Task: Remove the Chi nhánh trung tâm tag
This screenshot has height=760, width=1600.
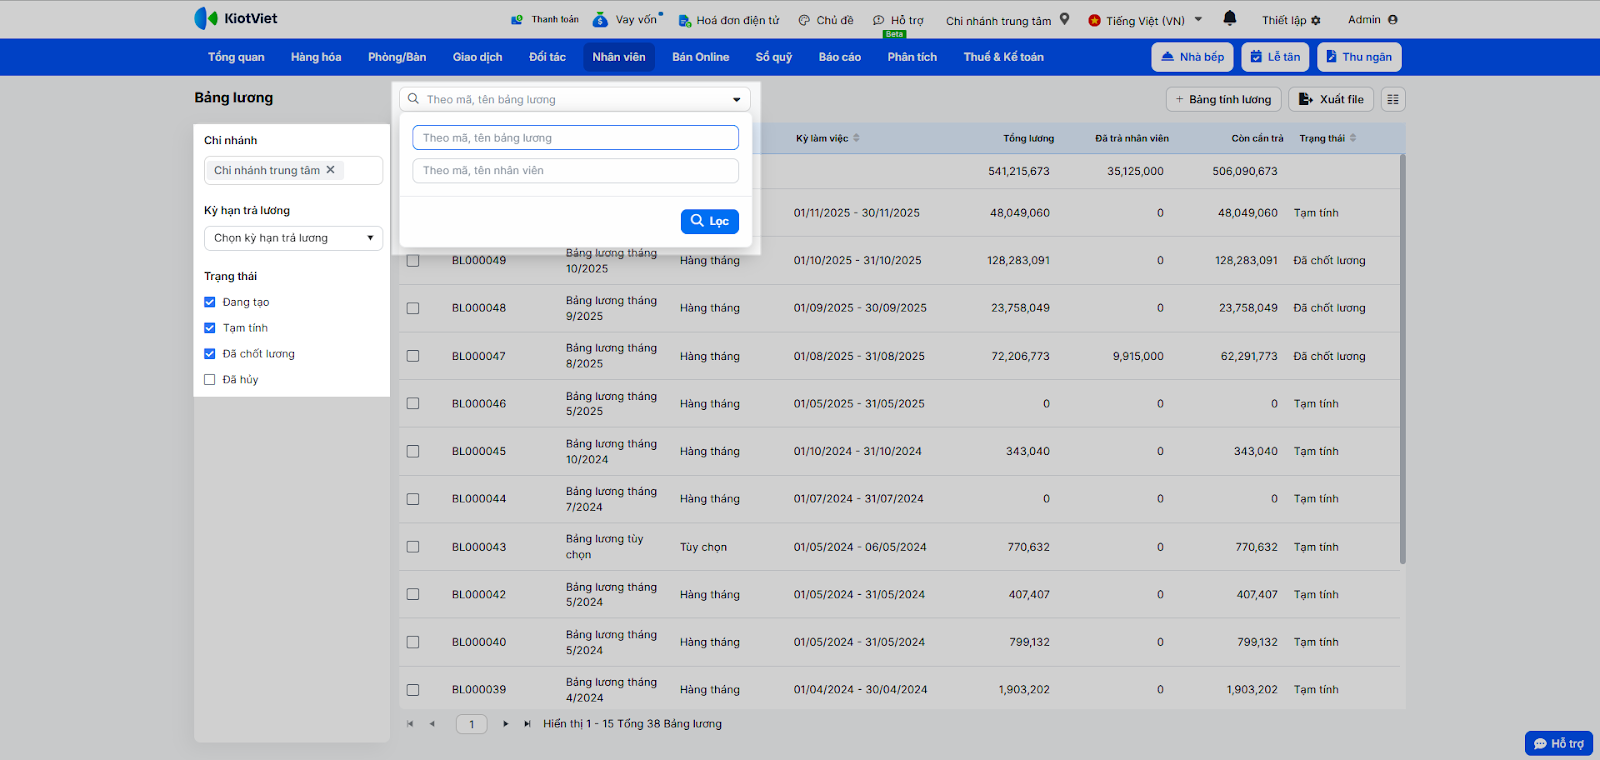Action: [331, 170]
